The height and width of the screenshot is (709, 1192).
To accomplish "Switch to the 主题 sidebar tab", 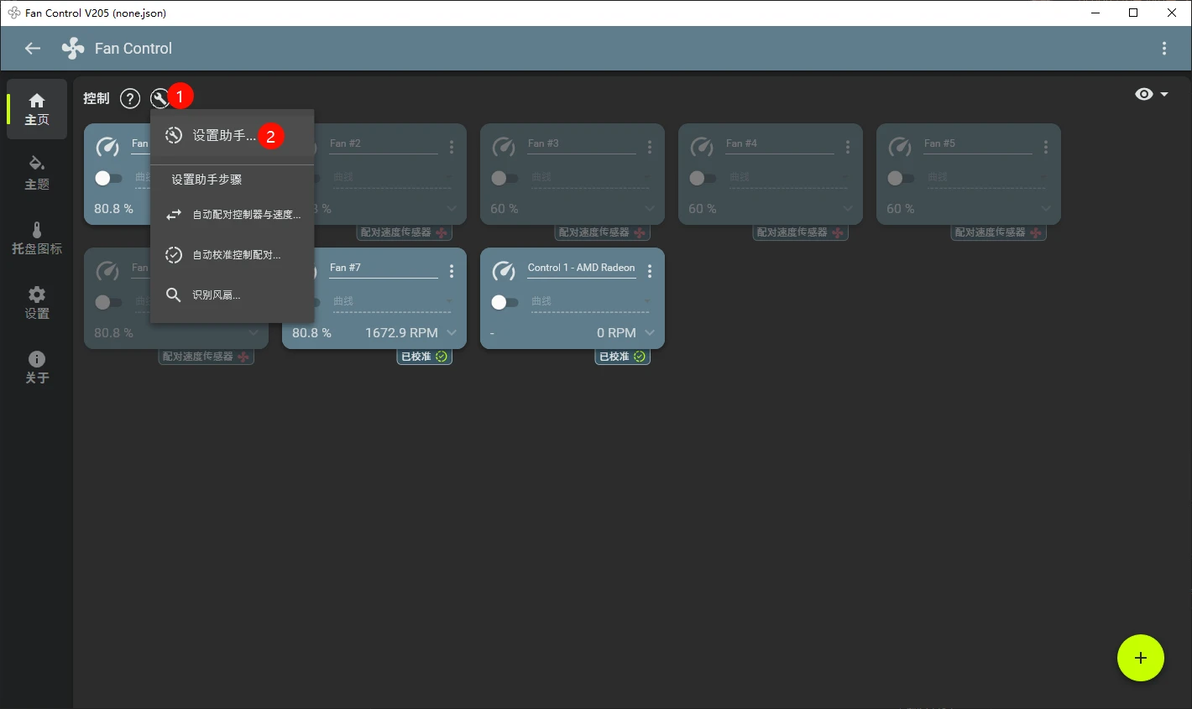I will pos(36,173).
